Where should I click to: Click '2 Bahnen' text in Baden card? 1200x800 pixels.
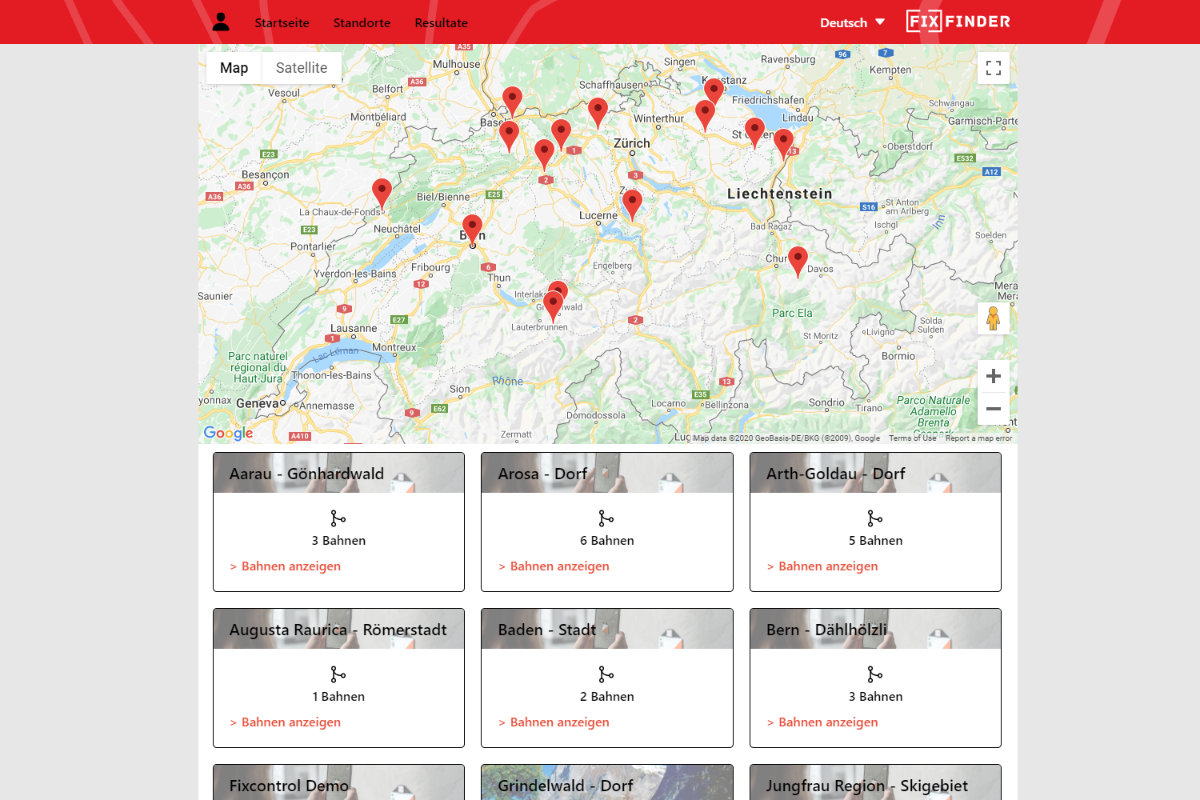click(x=607, y=697)
